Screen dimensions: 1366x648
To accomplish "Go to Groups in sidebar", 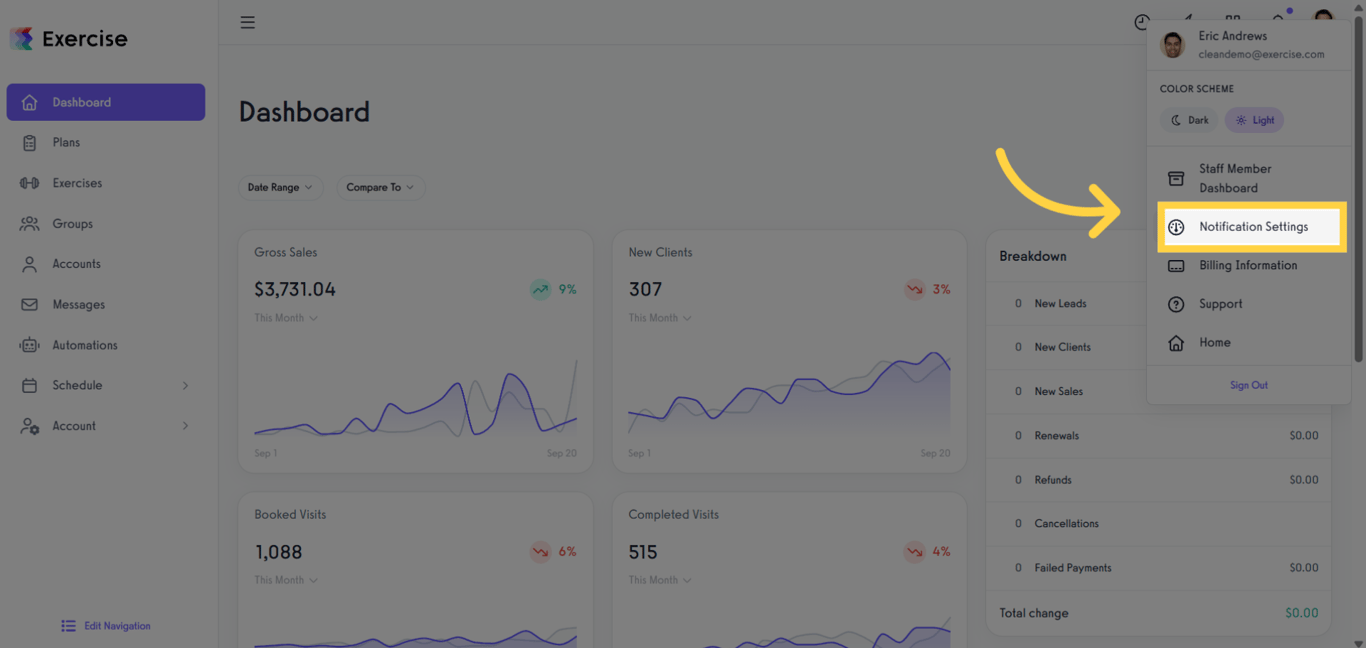I will [x=72, y=224].
